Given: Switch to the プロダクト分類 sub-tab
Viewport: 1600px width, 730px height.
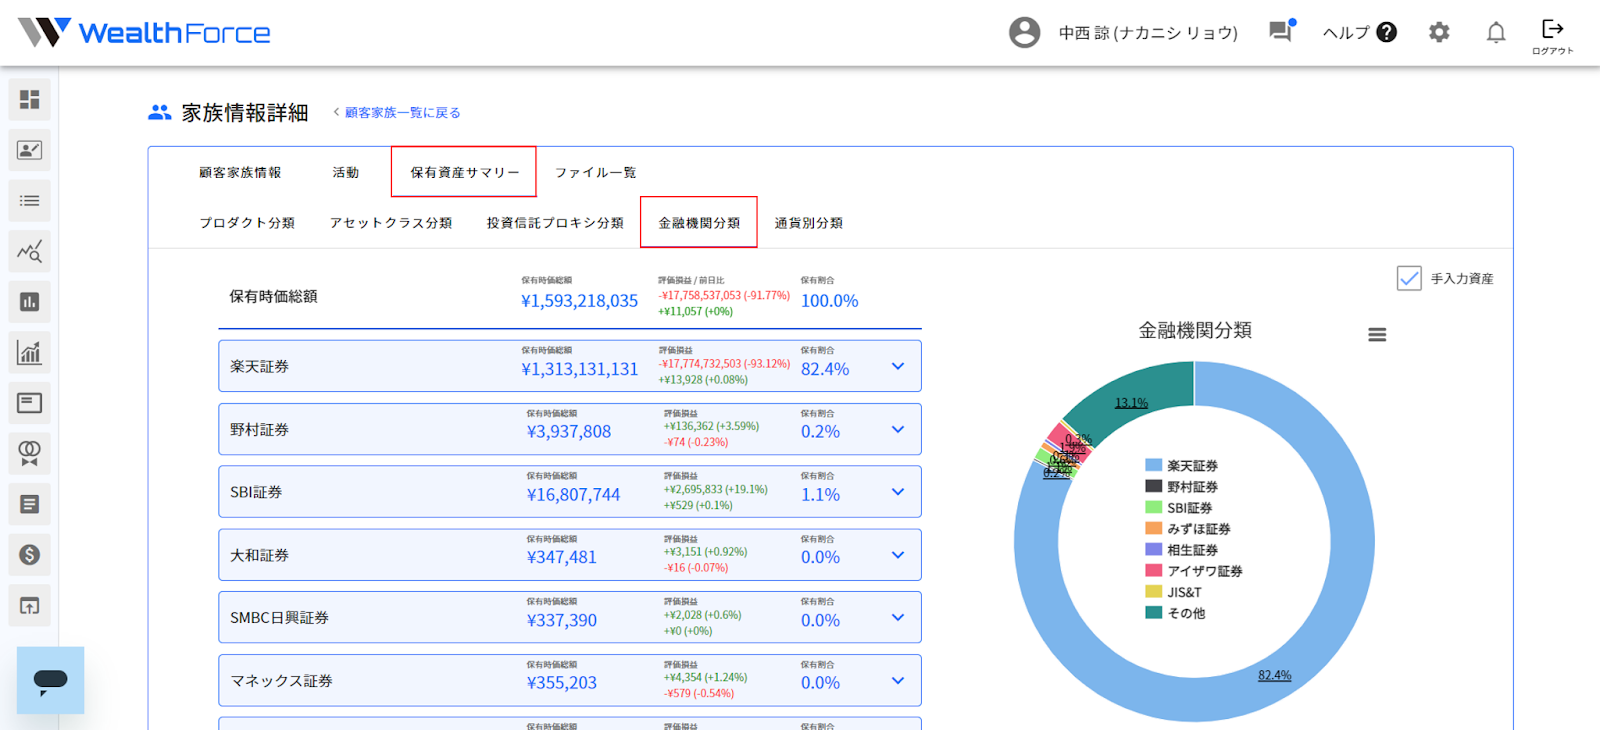Looking at the screenshot, I should click(247, 223).
